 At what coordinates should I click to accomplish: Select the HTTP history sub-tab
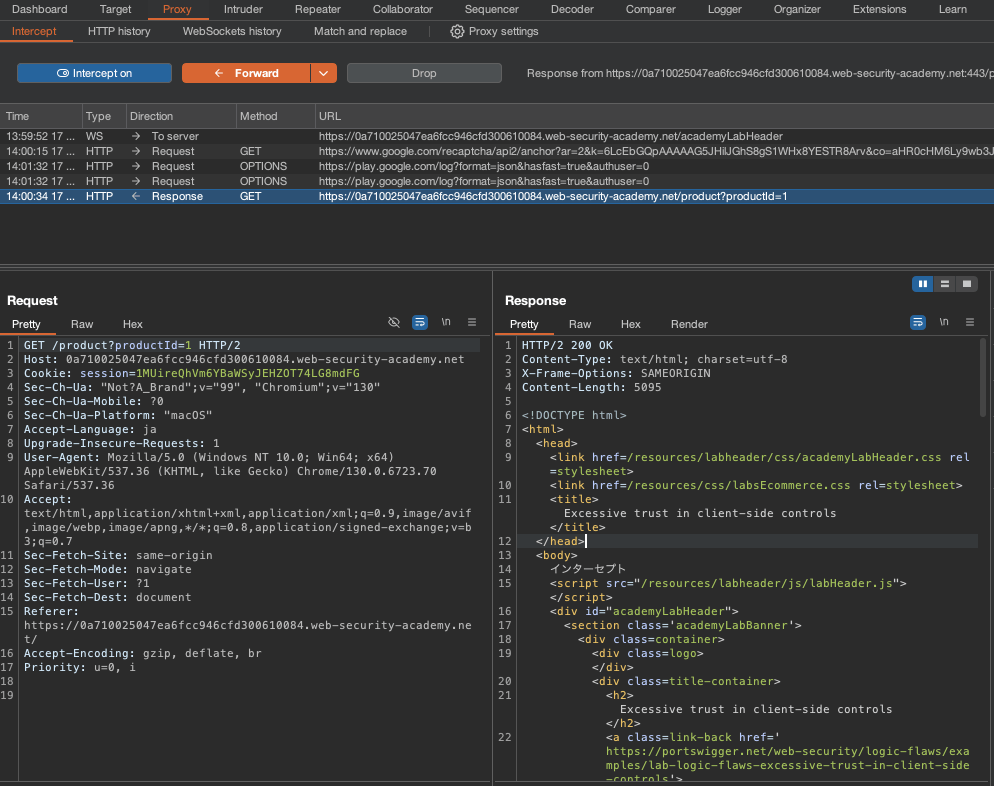[x=119, y=31]
